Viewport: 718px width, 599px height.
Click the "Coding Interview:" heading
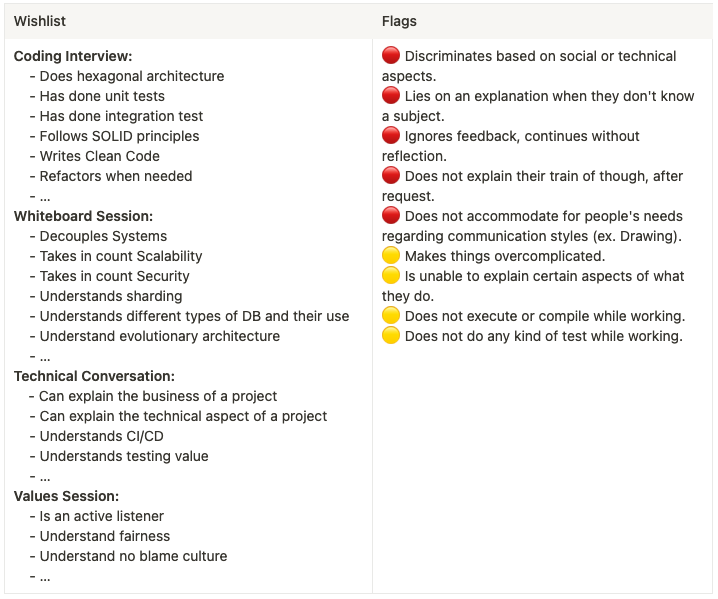pos(73,56)
